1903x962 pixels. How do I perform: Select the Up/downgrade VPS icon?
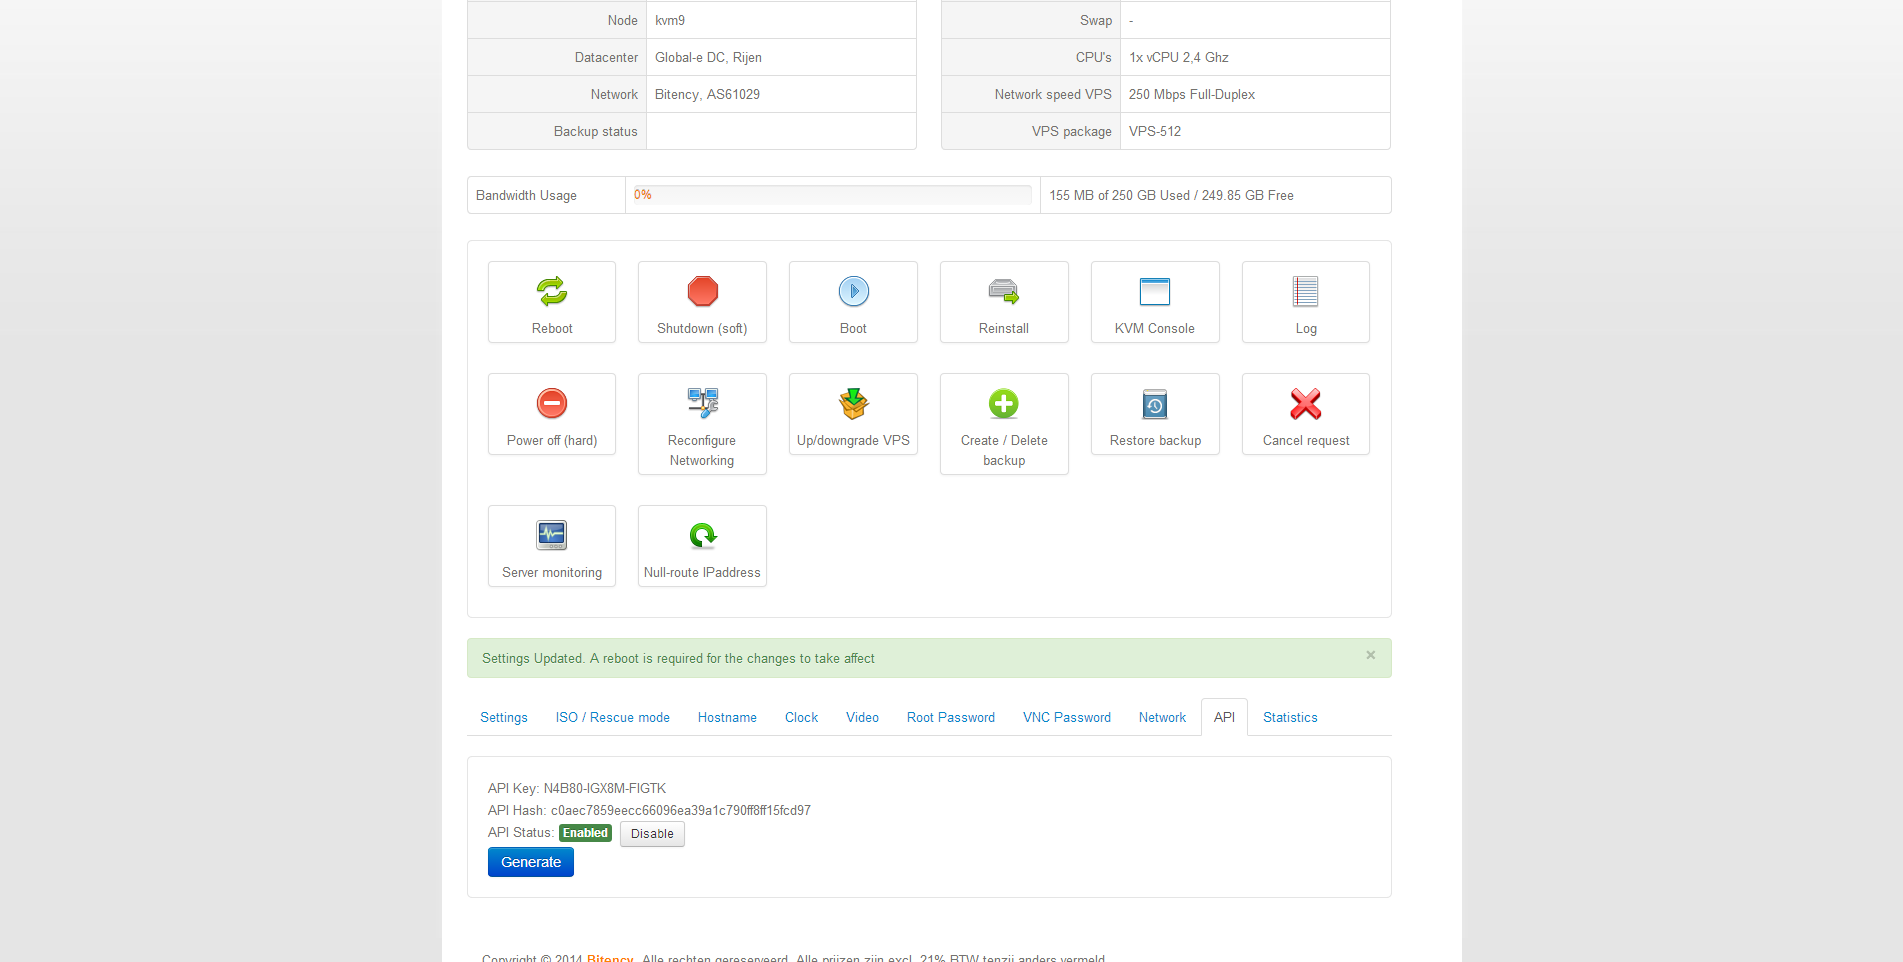(x=853, y=403)
